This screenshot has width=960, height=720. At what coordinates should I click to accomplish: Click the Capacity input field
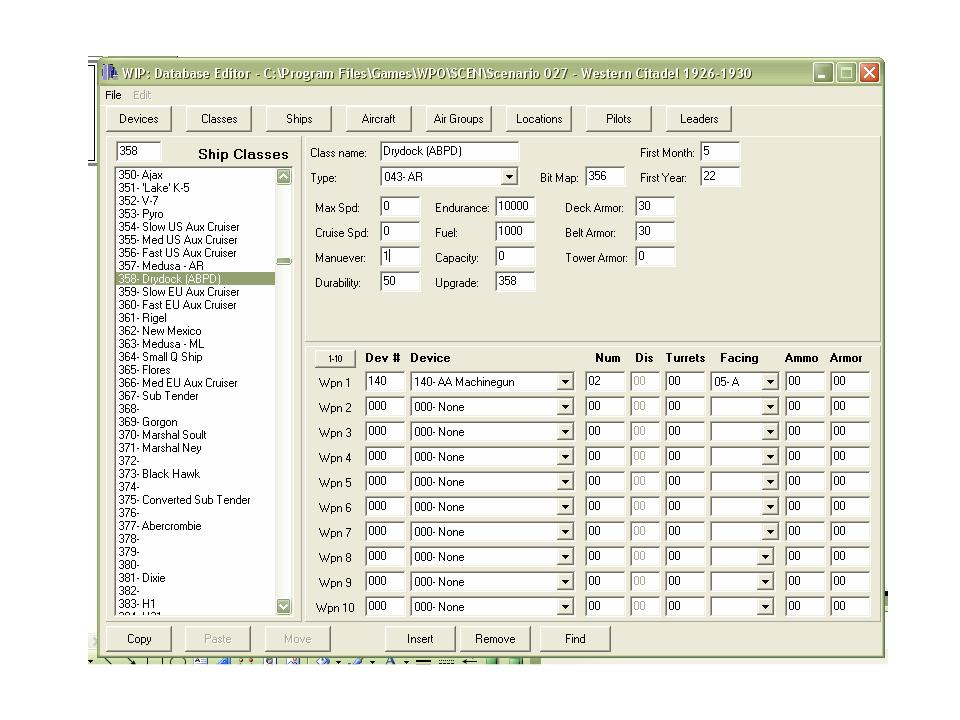coord(515,257)
